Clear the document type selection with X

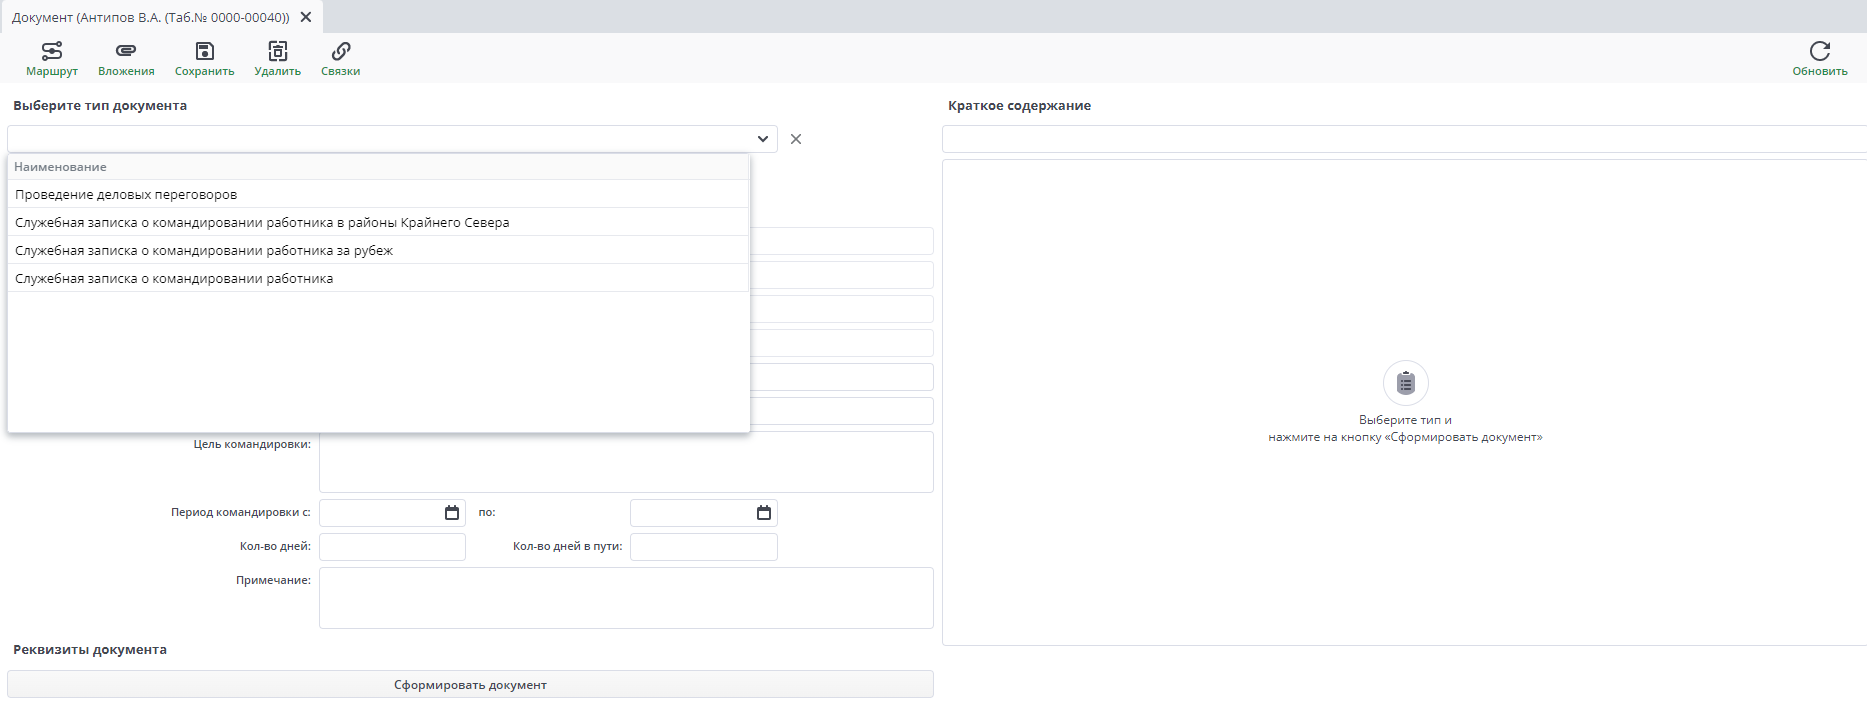796,139
